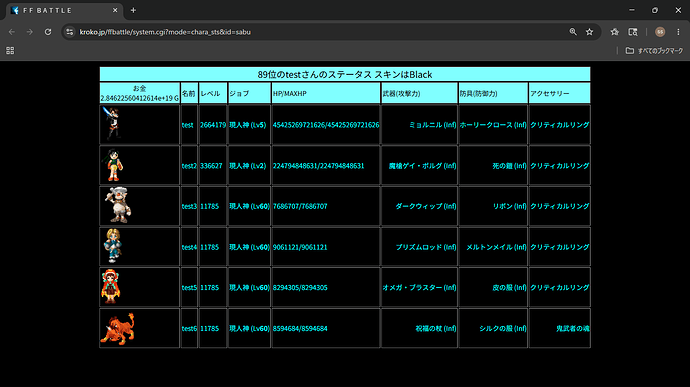The image size is (690, 387).
Task: Click test row's クリティカルリング accessory
Action: 560,125
